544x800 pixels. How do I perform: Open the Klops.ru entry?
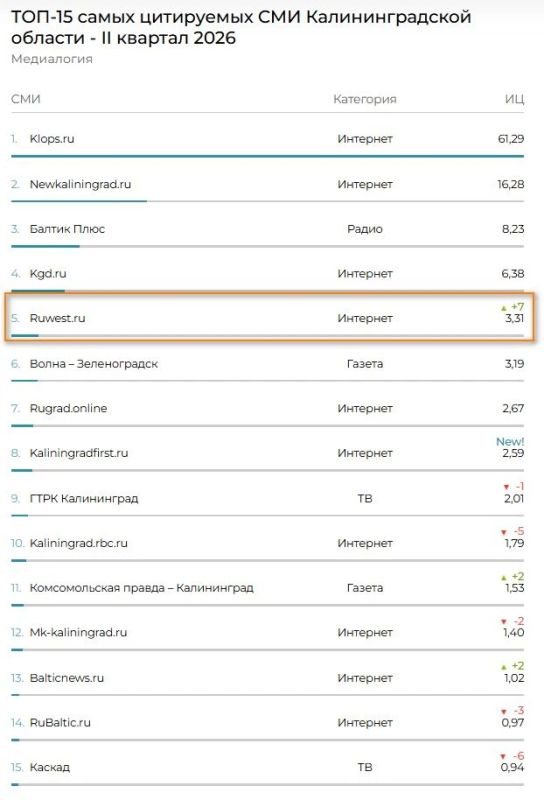click(52, 139)
